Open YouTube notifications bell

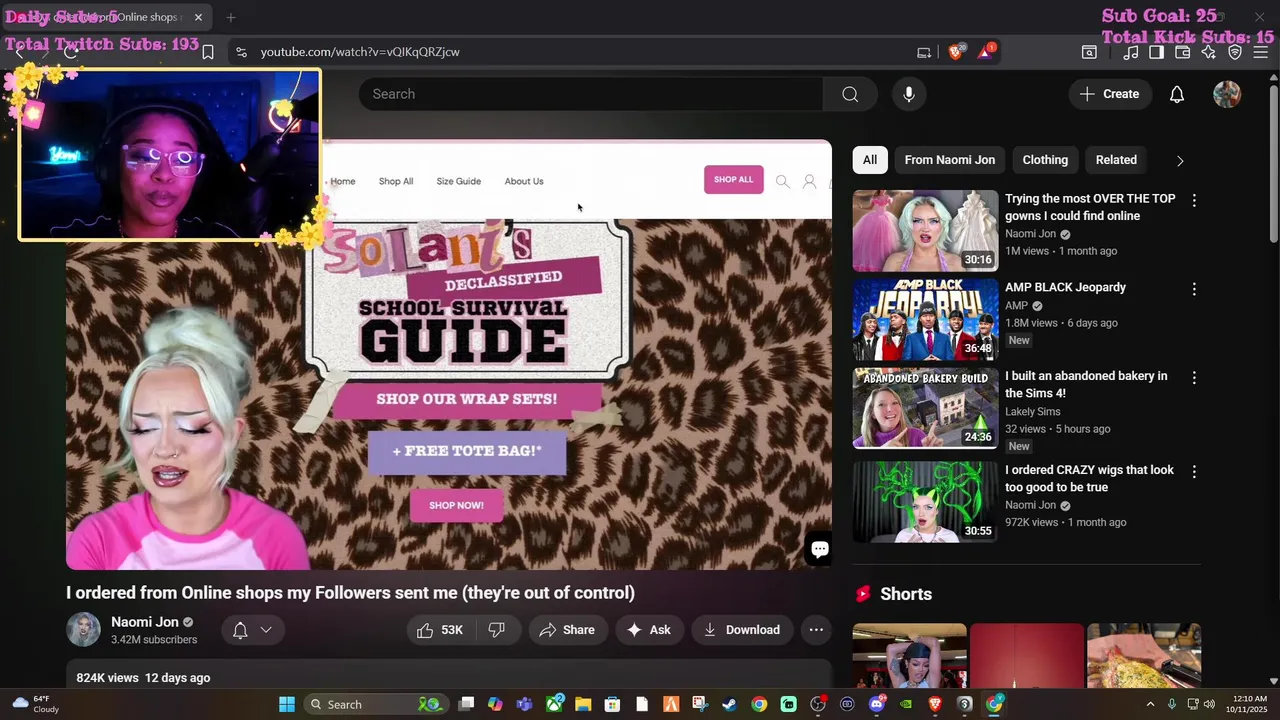coord(1177,94)
